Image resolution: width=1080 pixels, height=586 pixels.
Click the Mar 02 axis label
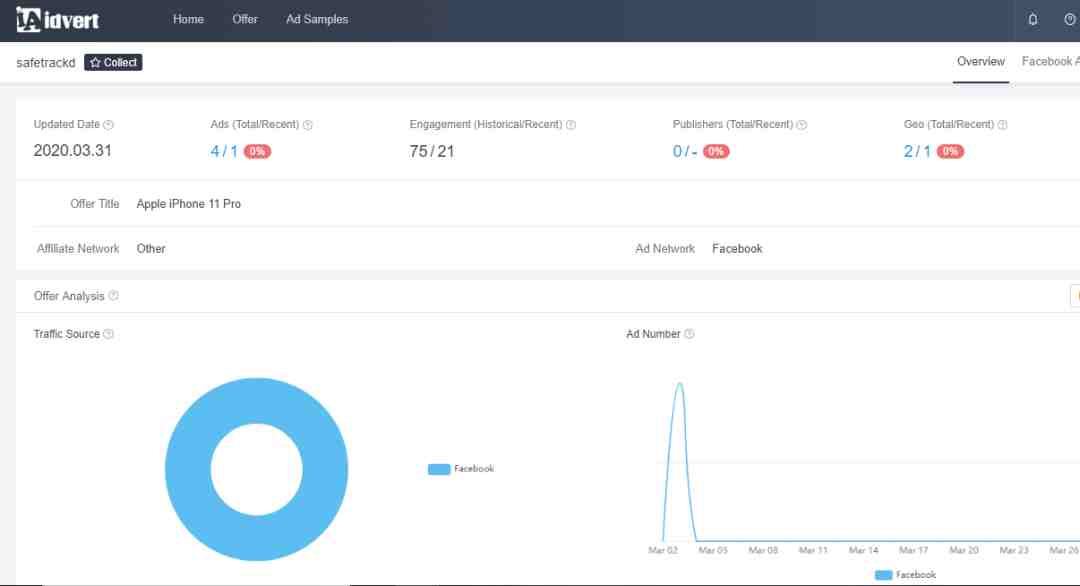(x=663, y=550)
